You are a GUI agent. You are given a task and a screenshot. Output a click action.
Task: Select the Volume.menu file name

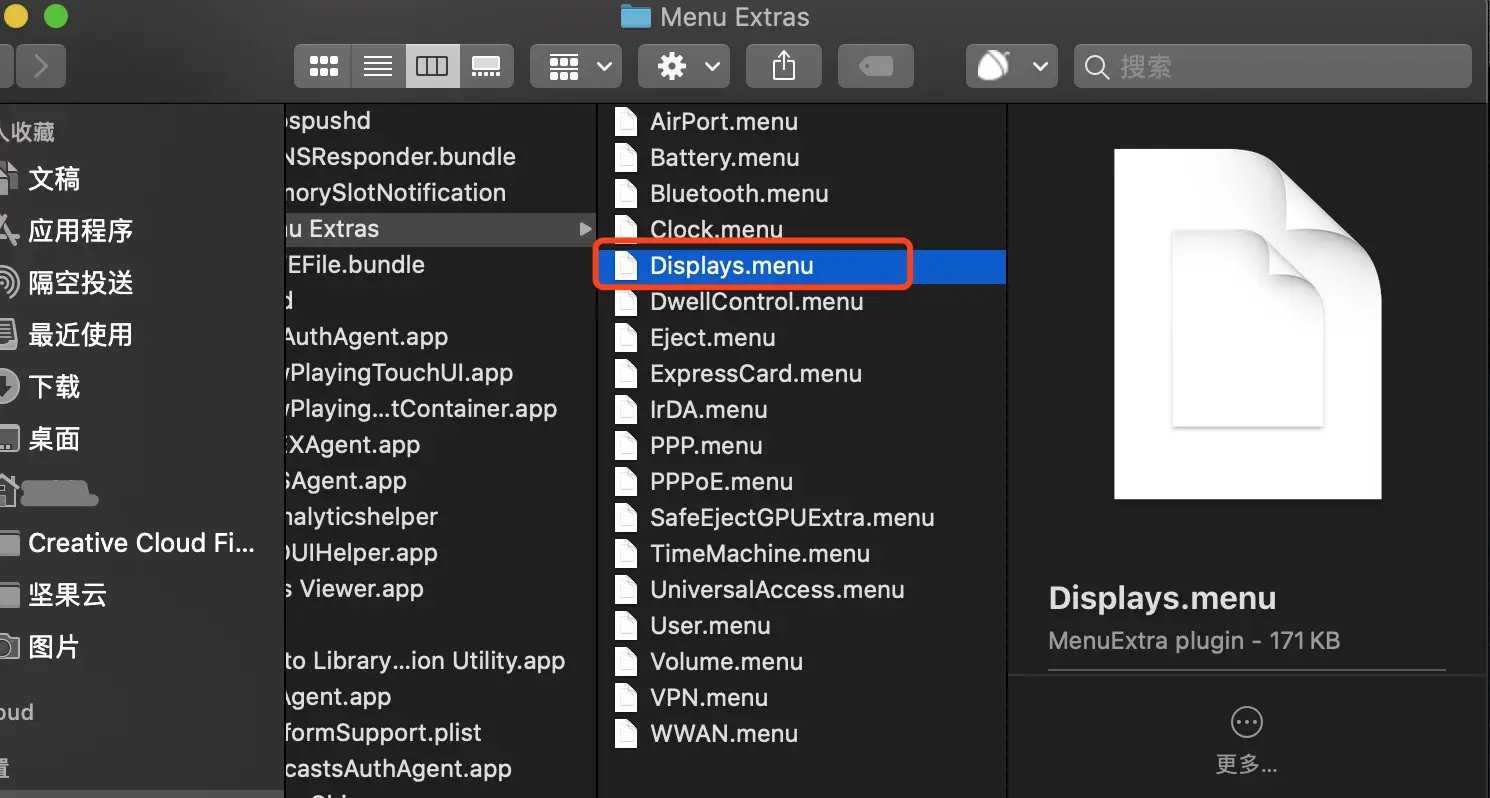[726, 662]
